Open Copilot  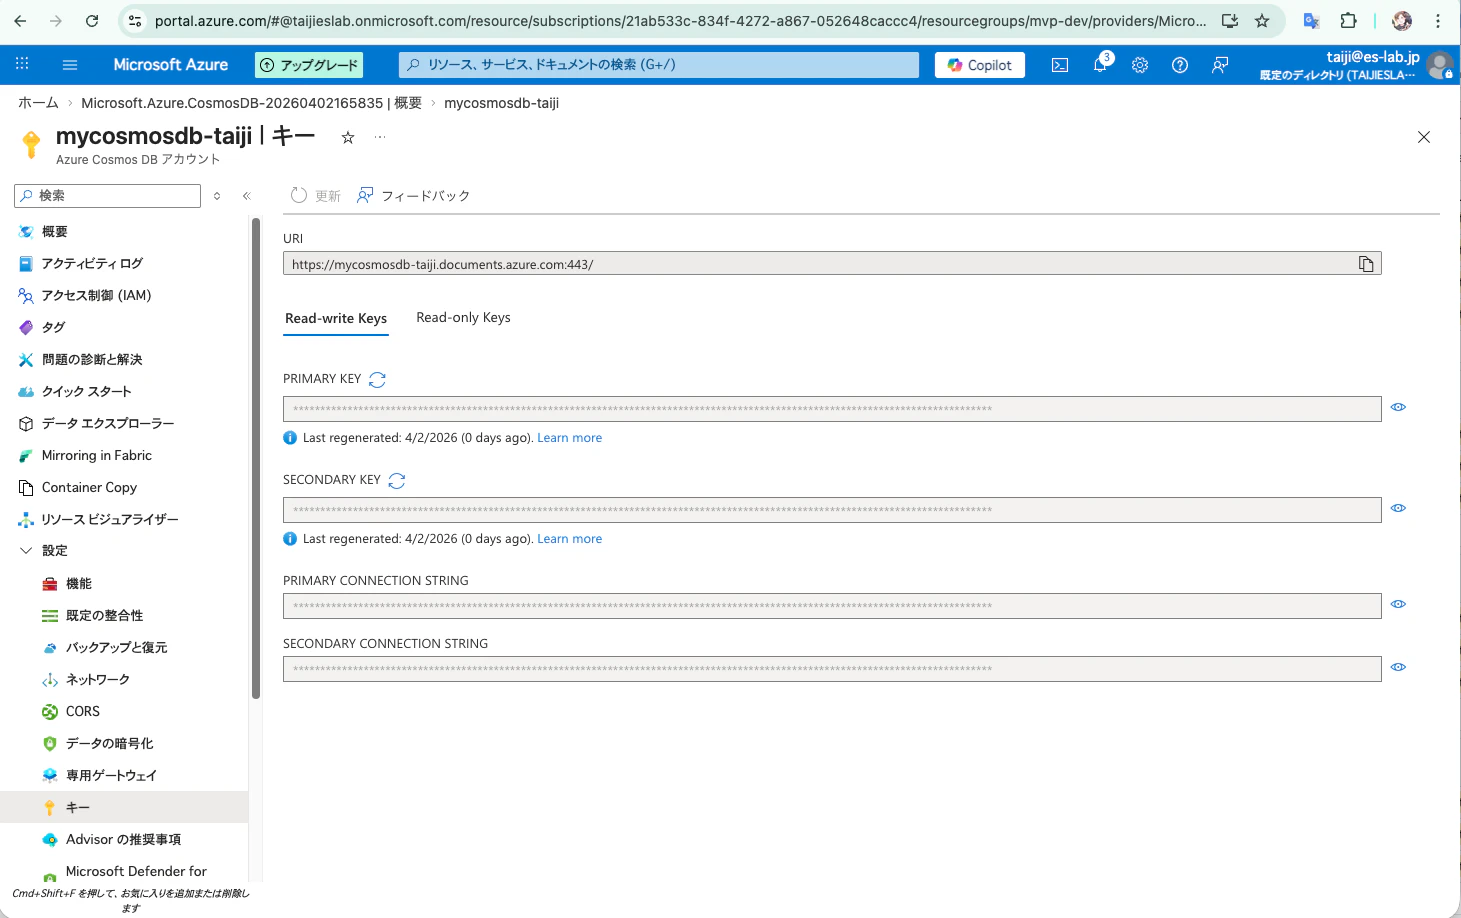click(x=980, y=65)
